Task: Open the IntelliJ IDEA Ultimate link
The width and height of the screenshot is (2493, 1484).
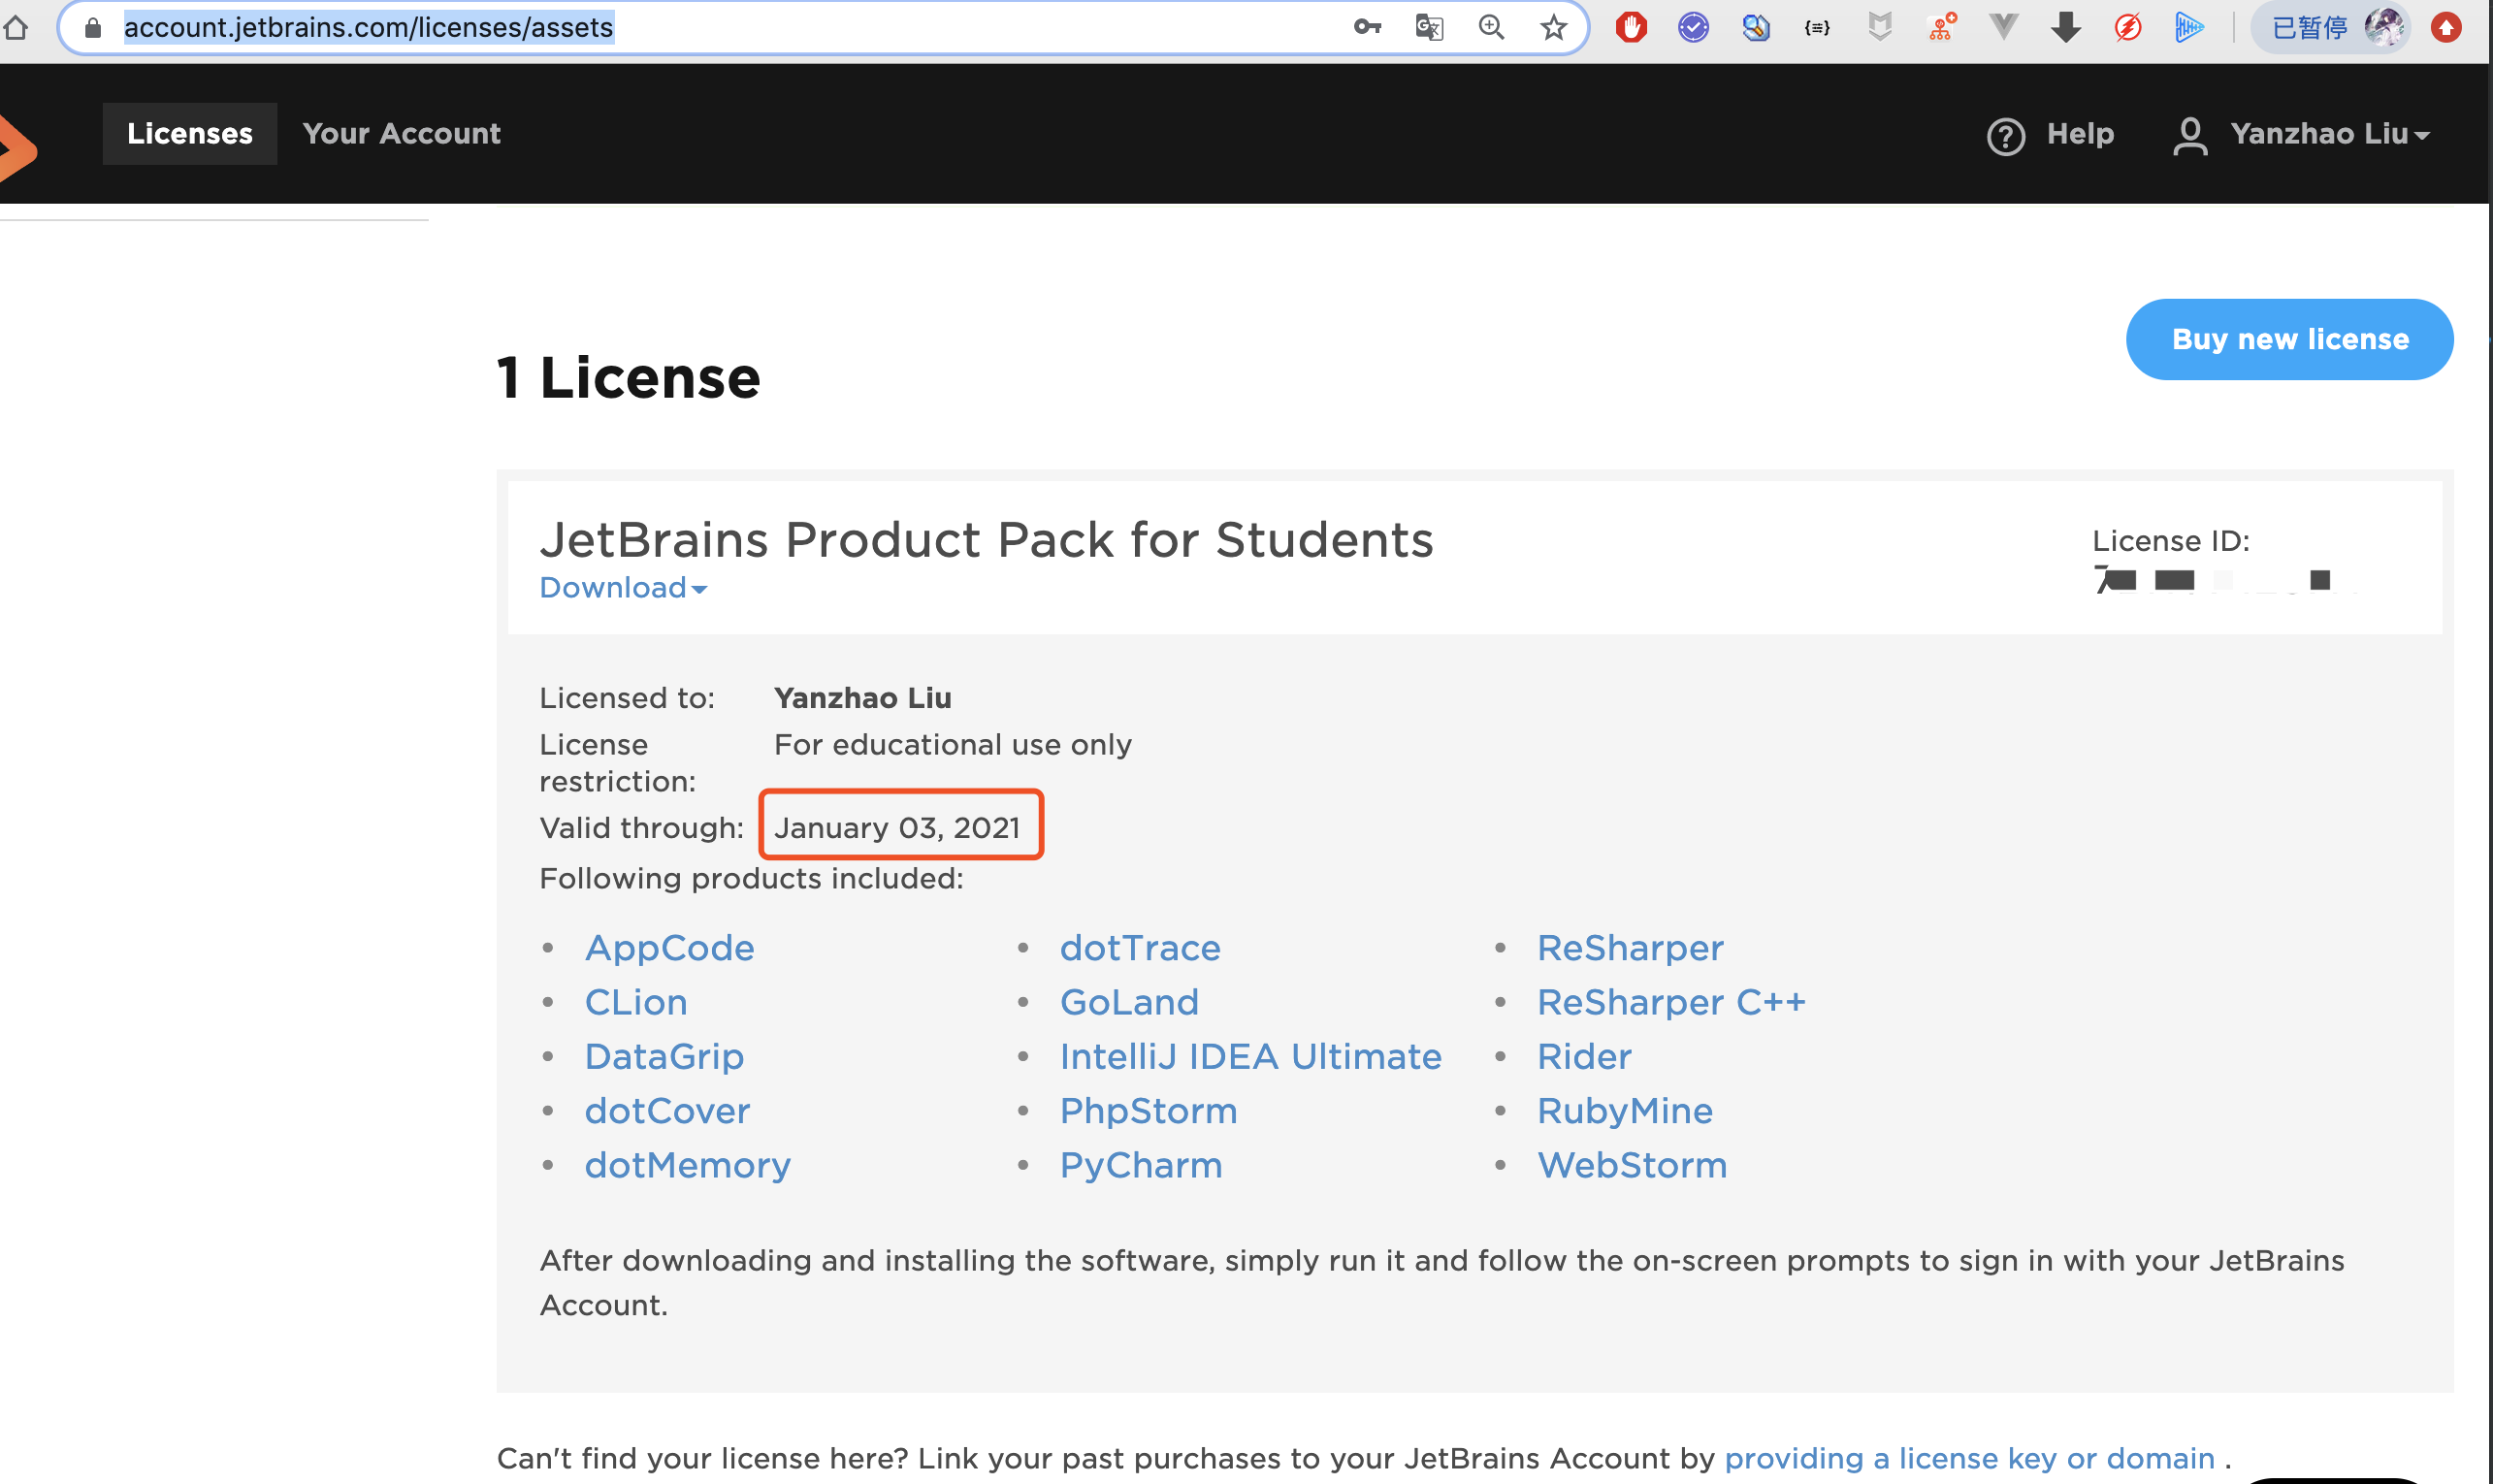Action: [x=1250, y=1056]
